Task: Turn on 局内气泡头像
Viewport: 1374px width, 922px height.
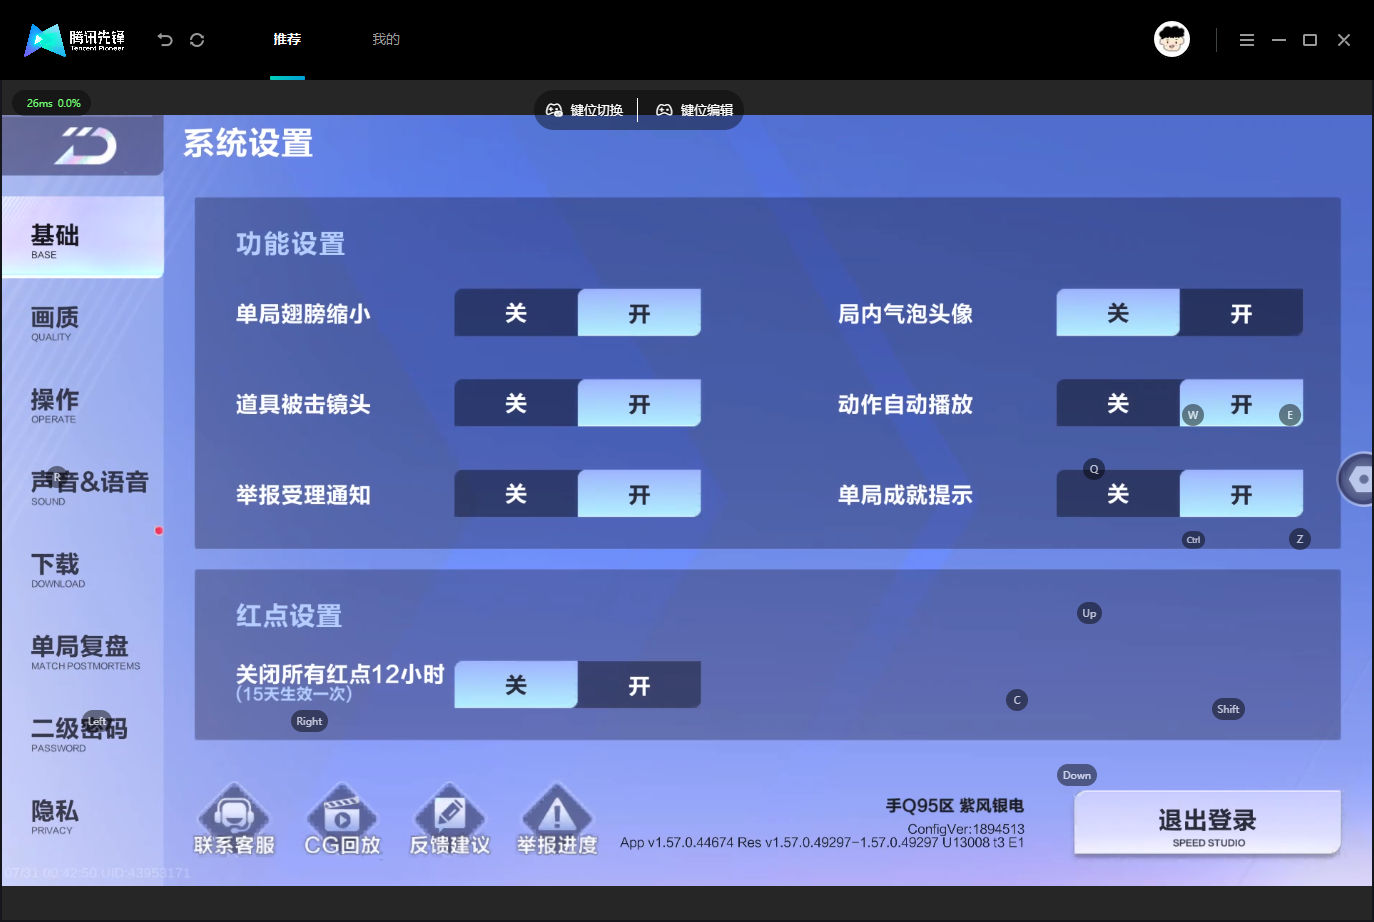Action: (x=1241, y=313)
